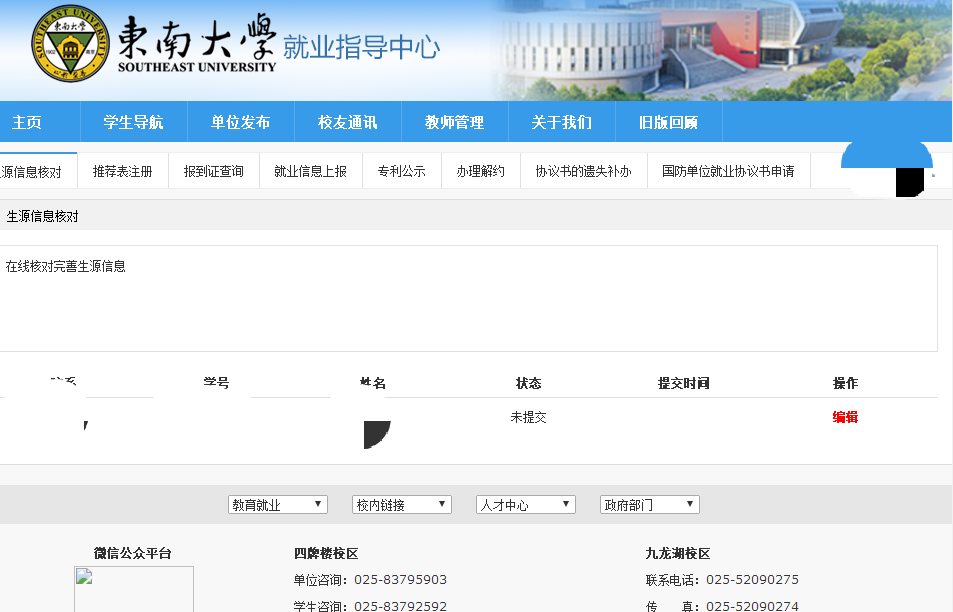The width and height of the screenshot is (953, 612).
Task: Click the red 编辑 link
Action: pos(845,417)
